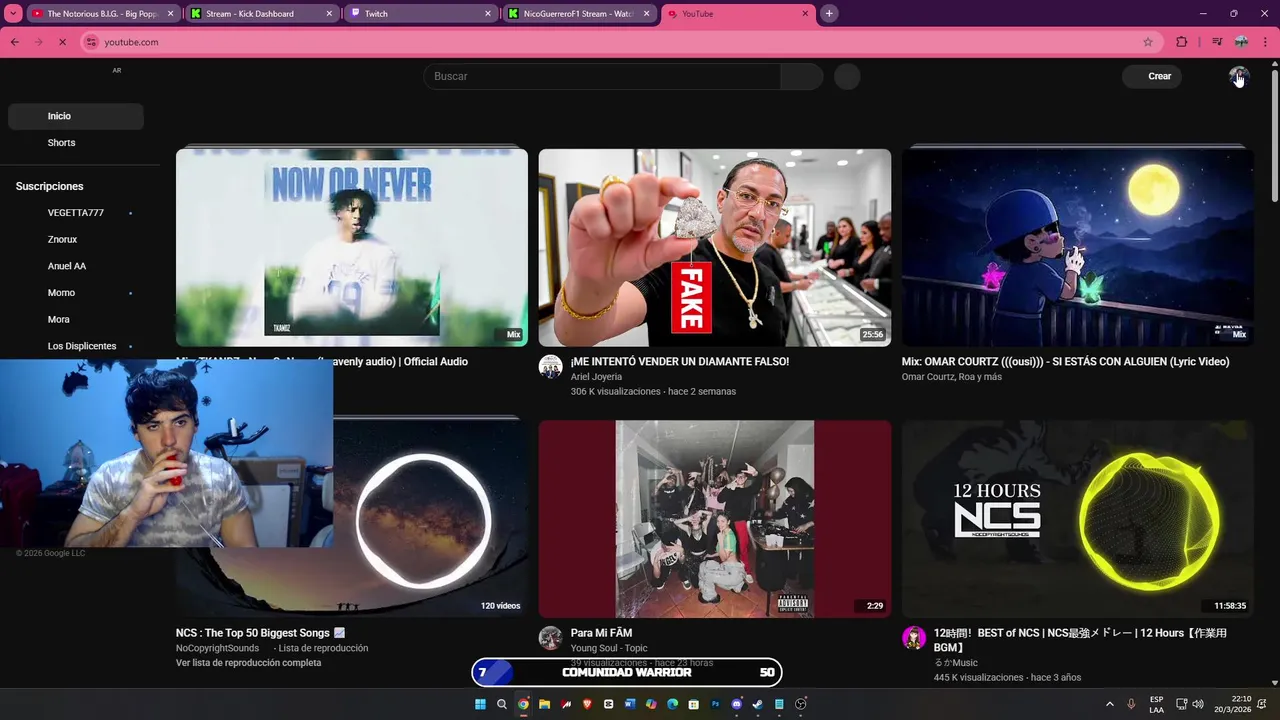
Task: Click the YouTube search button beside Buscar
Action: click(802, 76)
